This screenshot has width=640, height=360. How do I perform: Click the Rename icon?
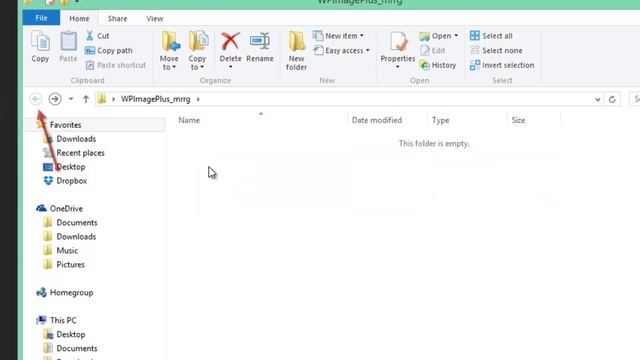tap(260, 42)
